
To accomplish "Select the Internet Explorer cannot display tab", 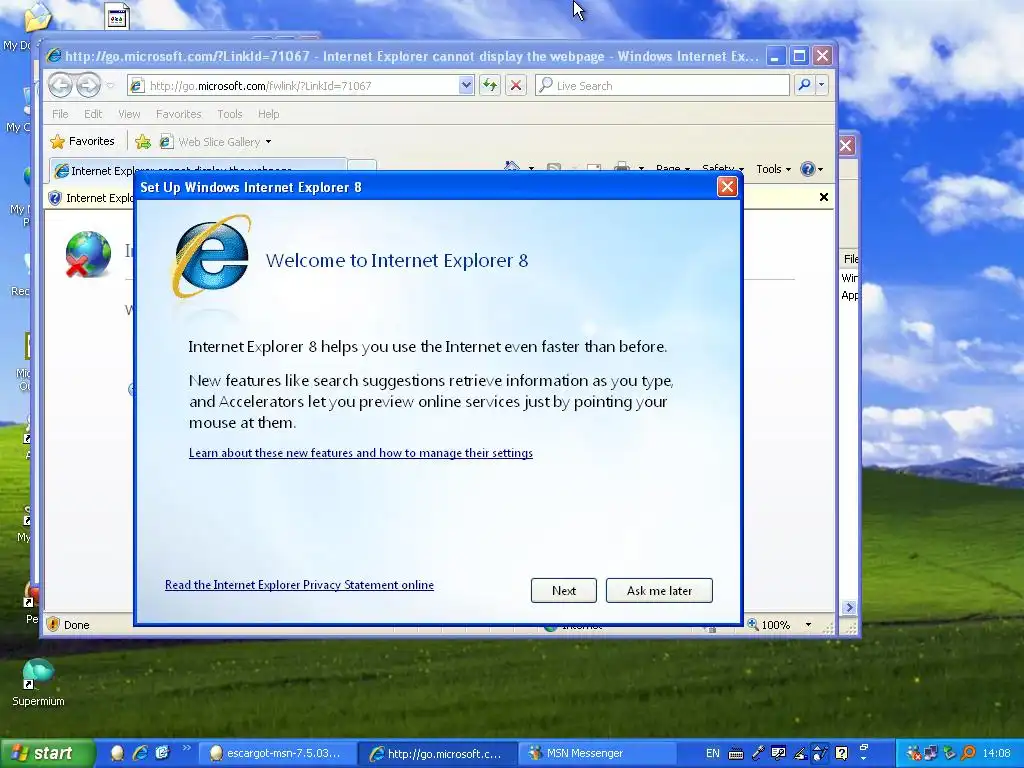I will coord(196,170).
